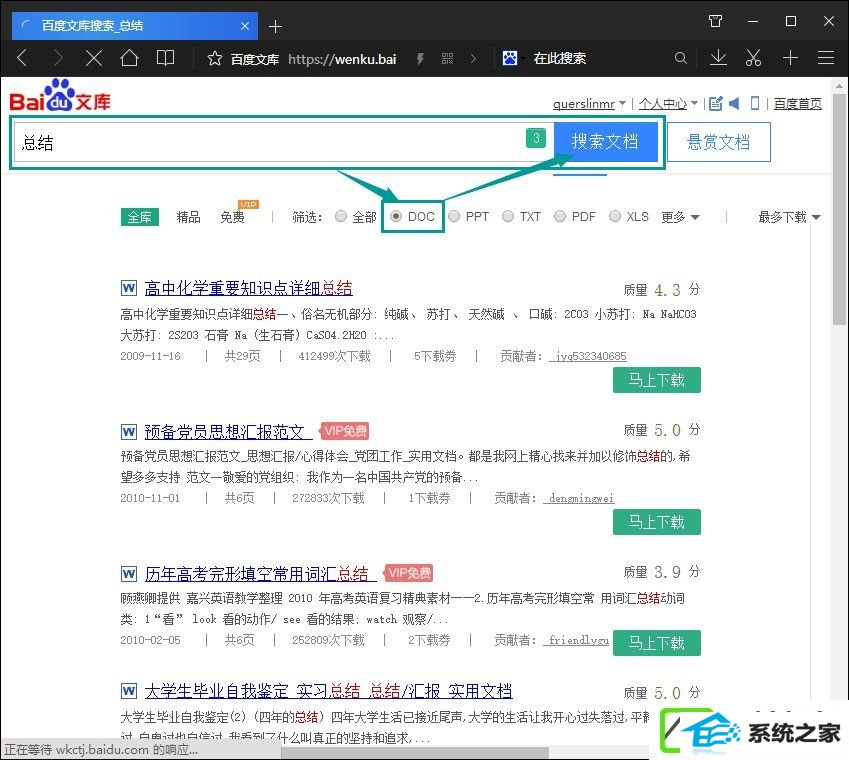The width and height of the screenshot is (849, 760).
Task: Click the Baidu paw search engine icon
Action: pyautogui.click(x=510, y=57)
